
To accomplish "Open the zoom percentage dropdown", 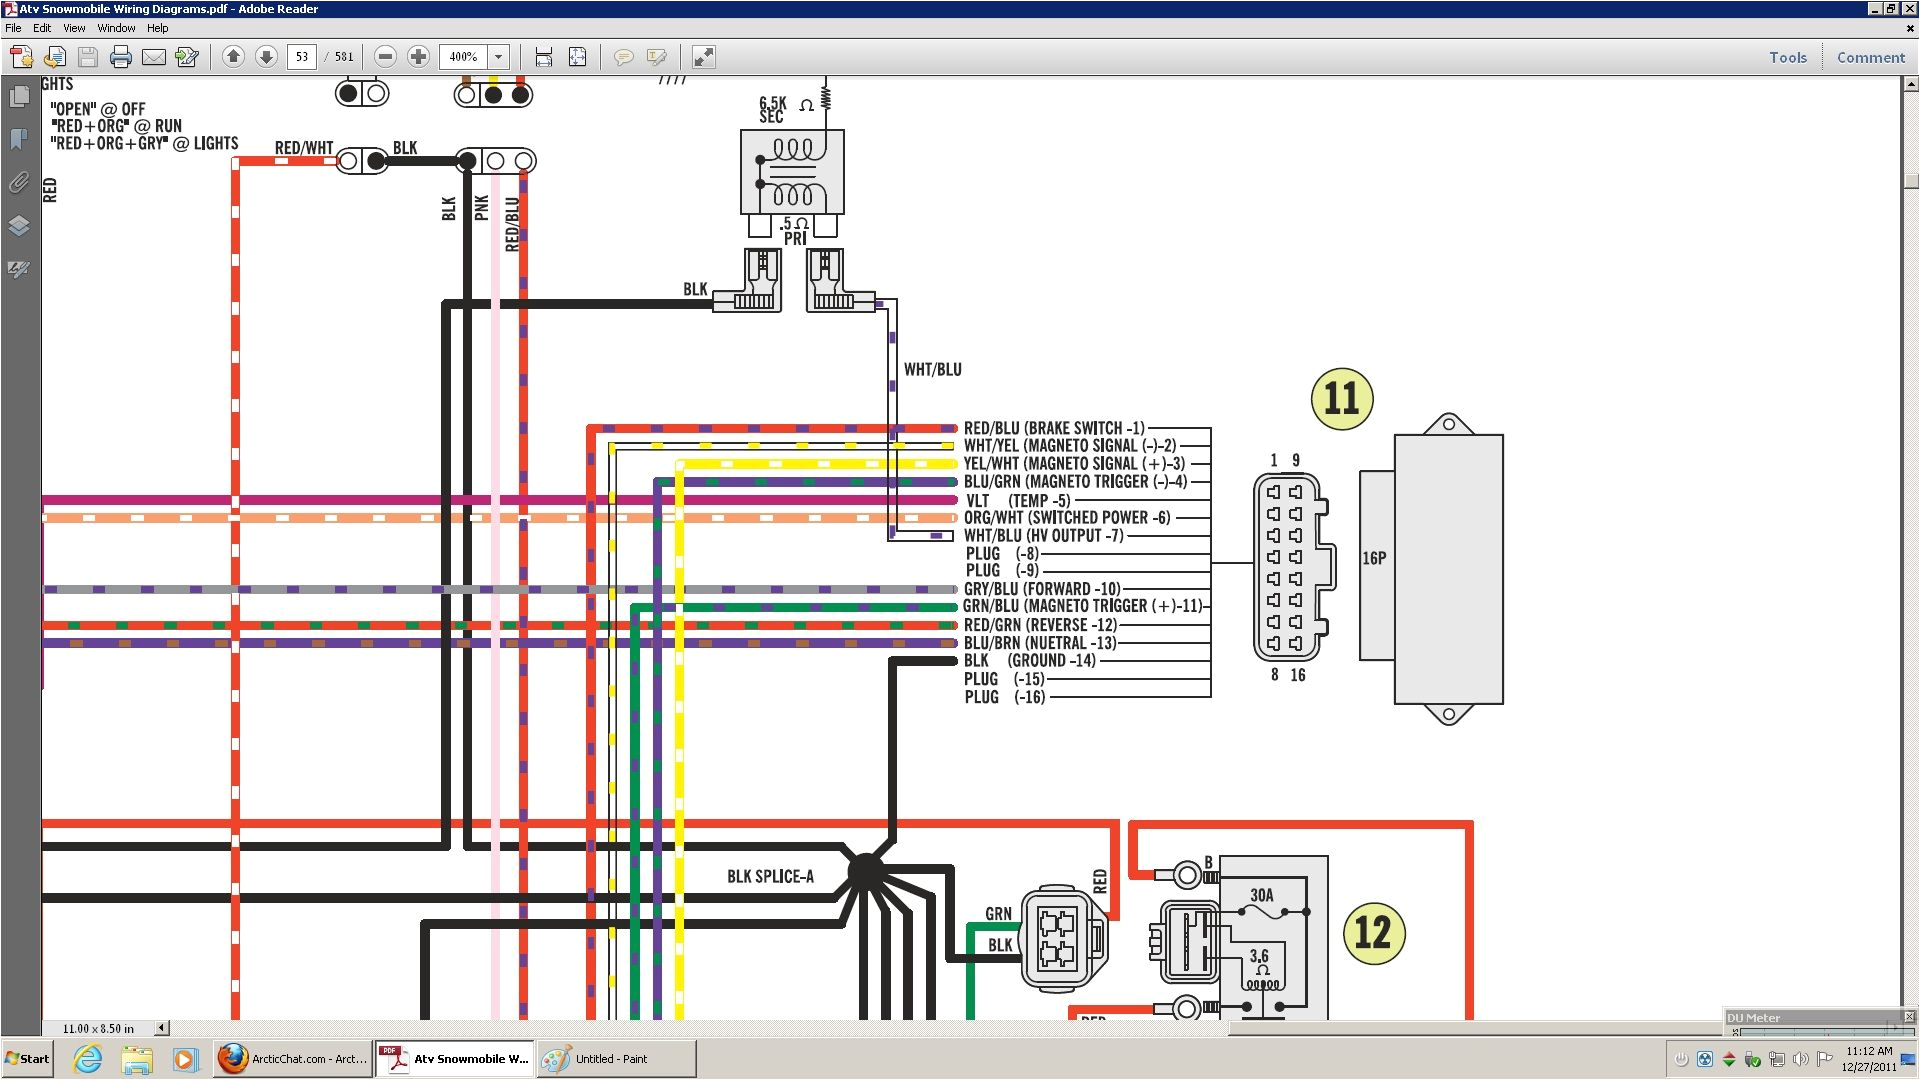I will (x=497, y=57).
